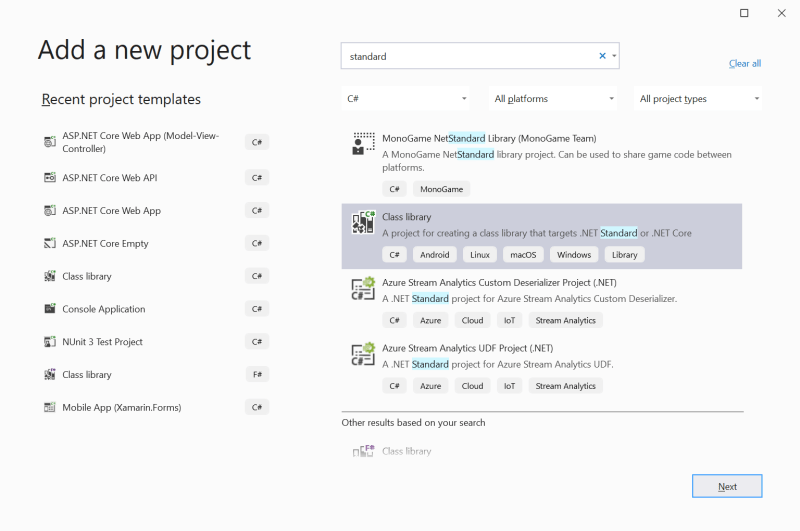This screenshot has width=800, height=531.
Task: Click the Windows tag on Class library
Action: [x=574, y=255]
